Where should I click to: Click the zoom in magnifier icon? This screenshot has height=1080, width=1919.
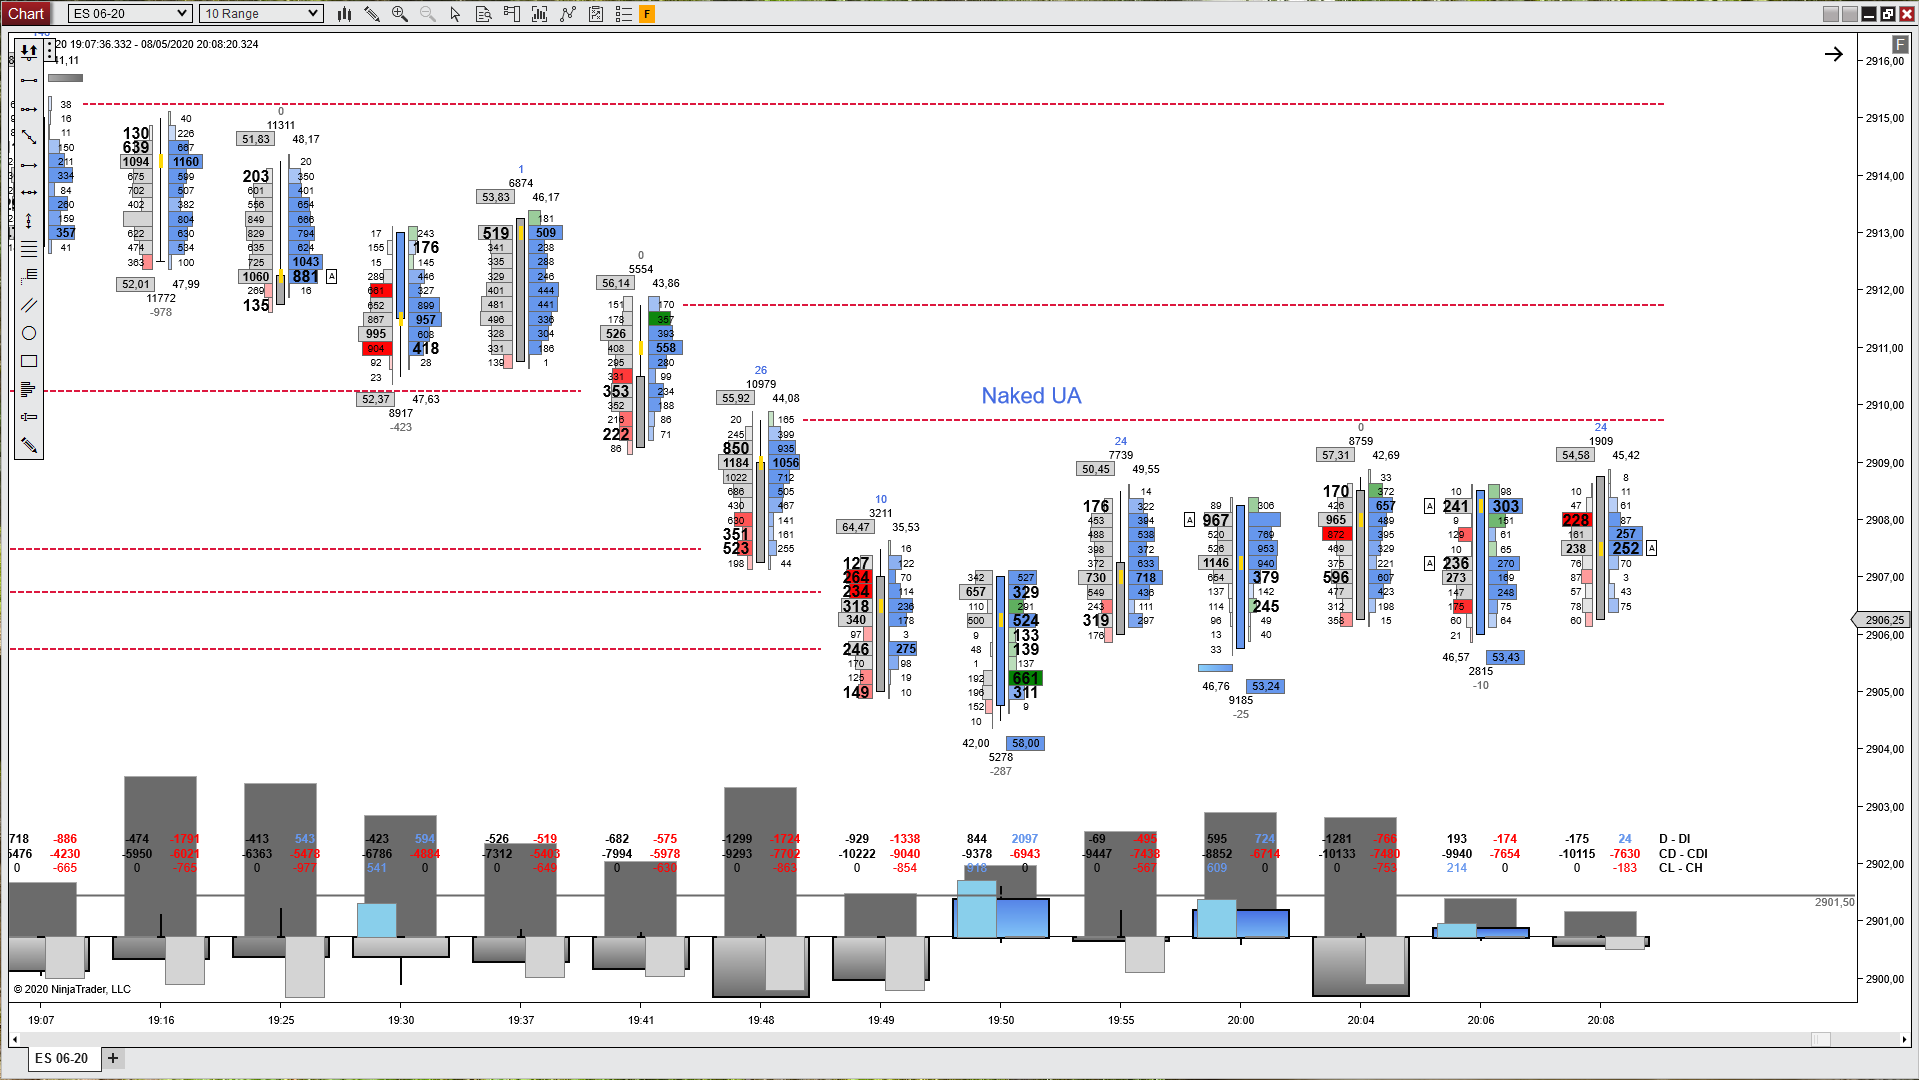400,14
